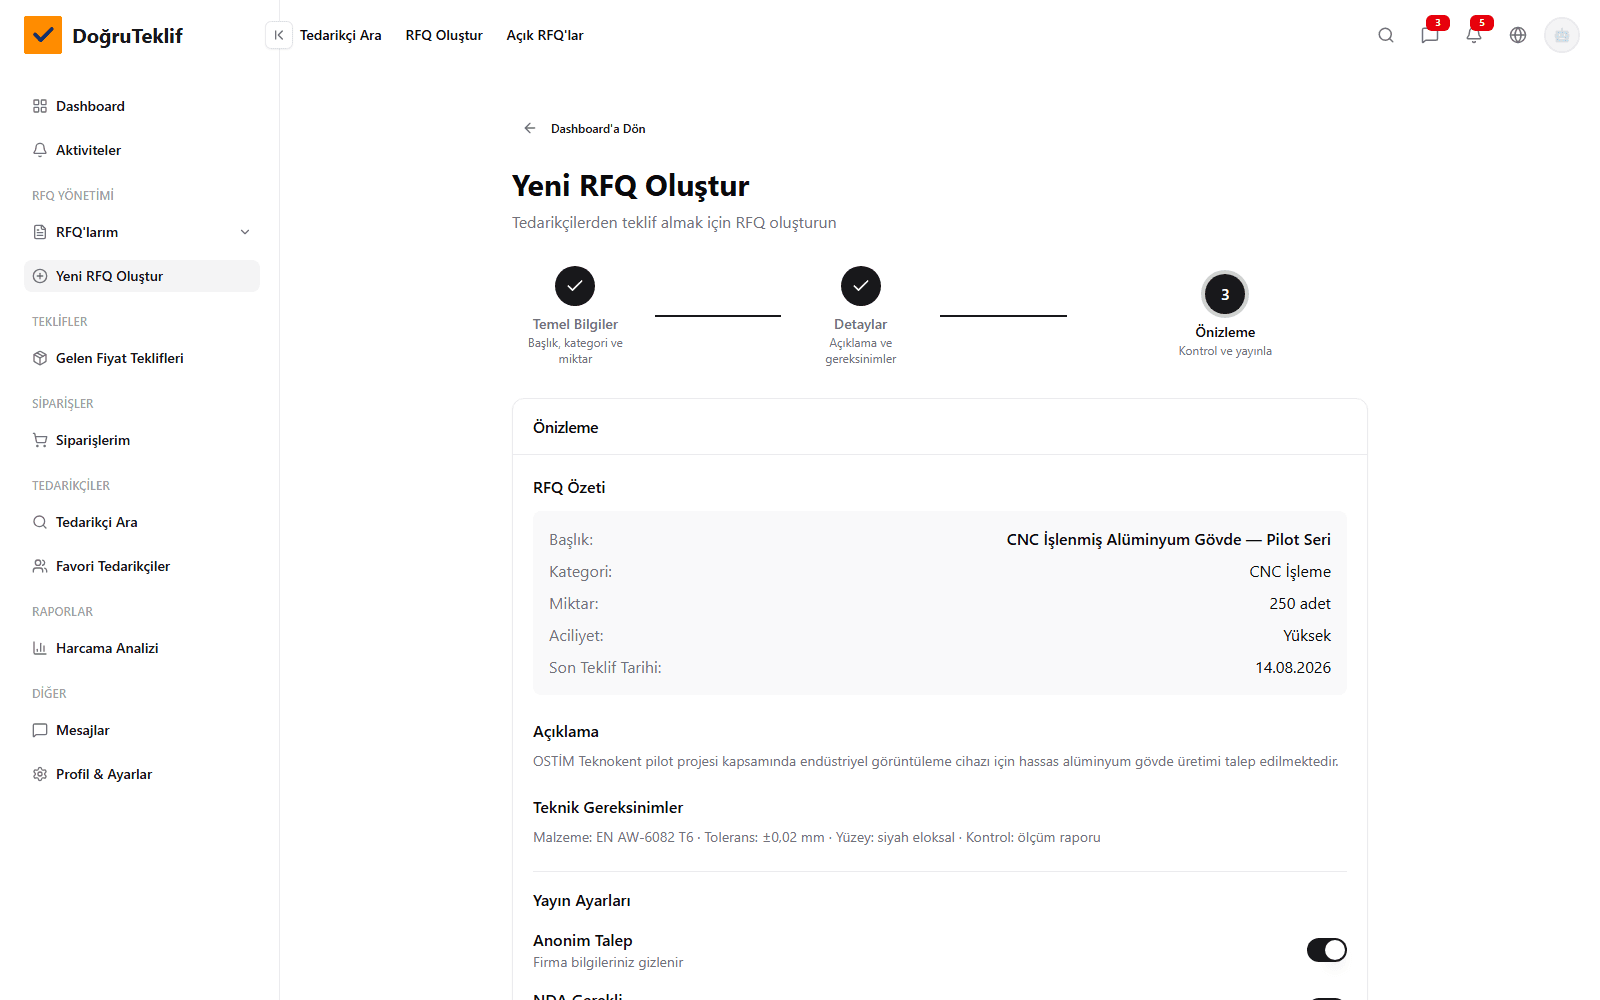Image resolution: width=1600 pixels, height=1000 pixels.
Task: Open notifications bell with 5 badge
Action: pyautogui.click(x=1474, y=35)
